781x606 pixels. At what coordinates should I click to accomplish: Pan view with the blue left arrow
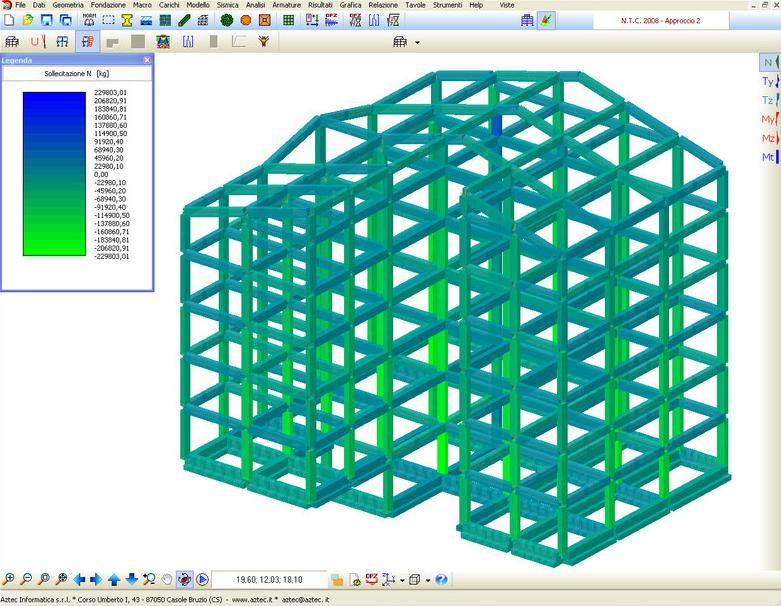click(79, 579)
